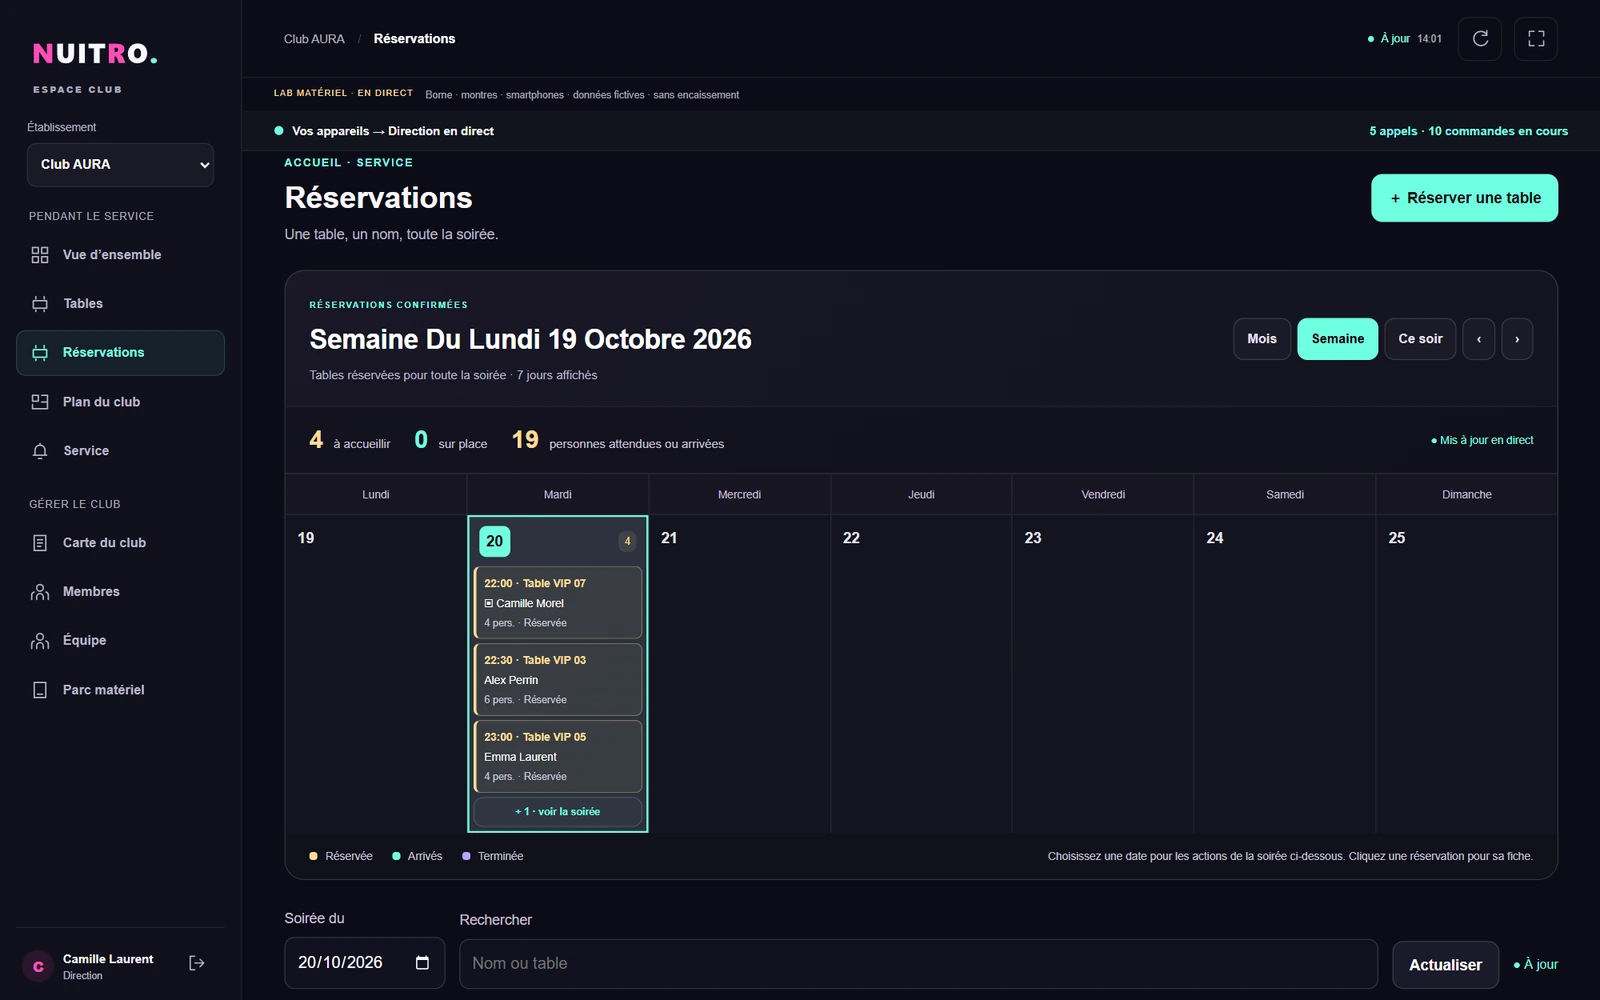Open Emma Laurent's Table VIP 05 reservation
The height and width of the screenshot is (1000, 1600).
(558, 757)
